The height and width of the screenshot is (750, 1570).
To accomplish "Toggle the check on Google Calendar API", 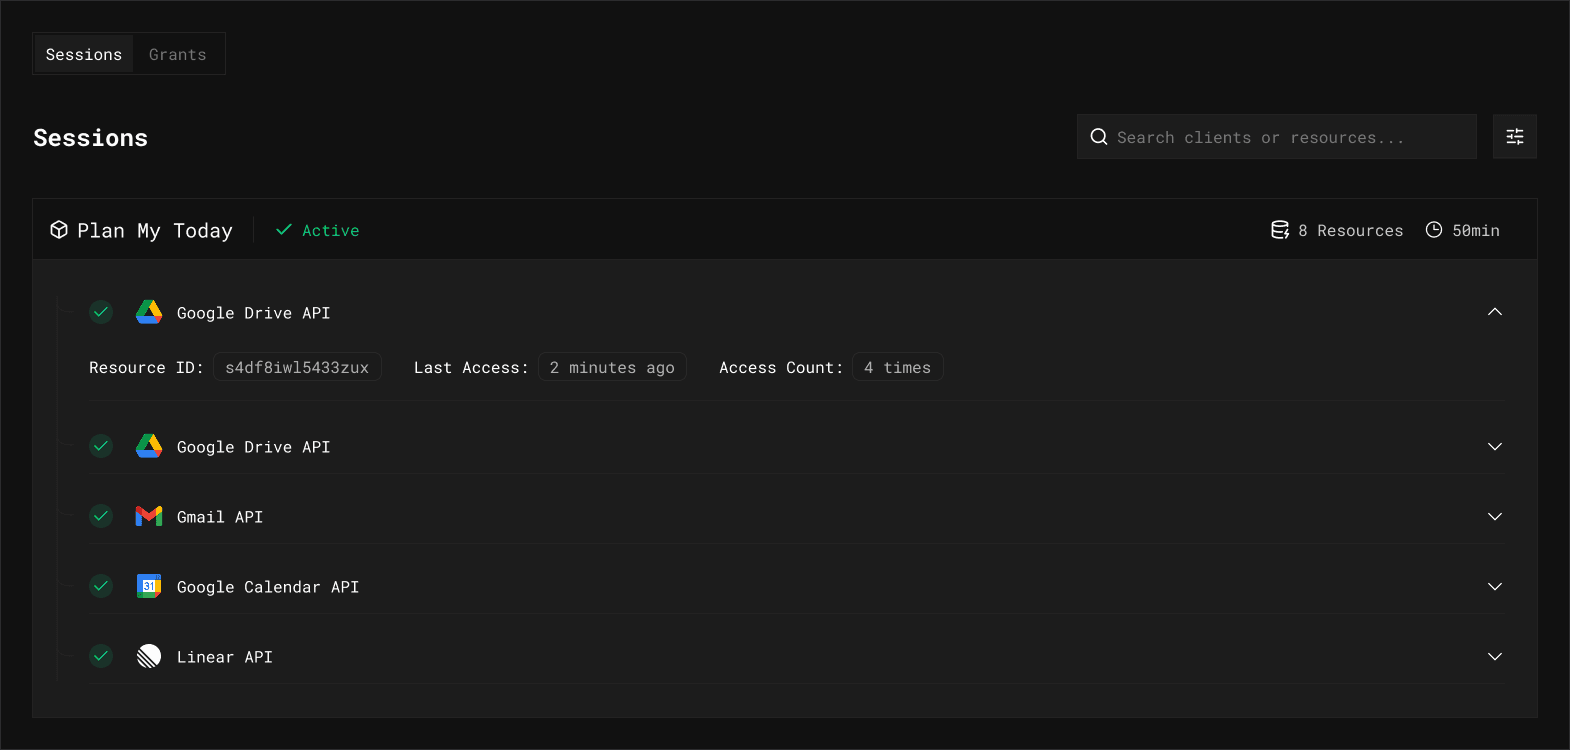I will [x=101, y=586].
